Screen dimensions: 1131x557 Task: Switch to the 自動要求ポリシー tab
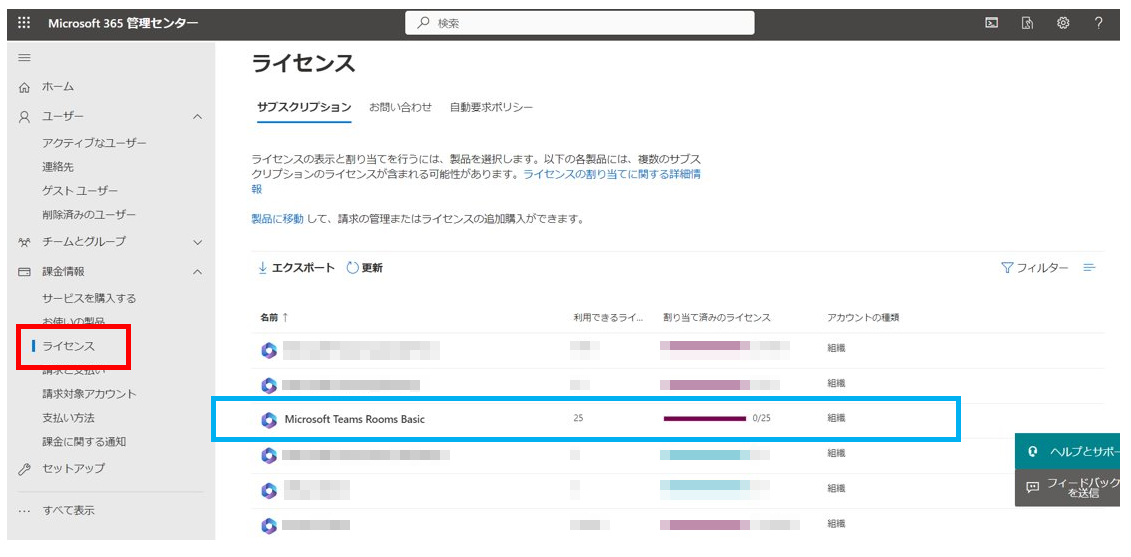(x=491, y=108)
